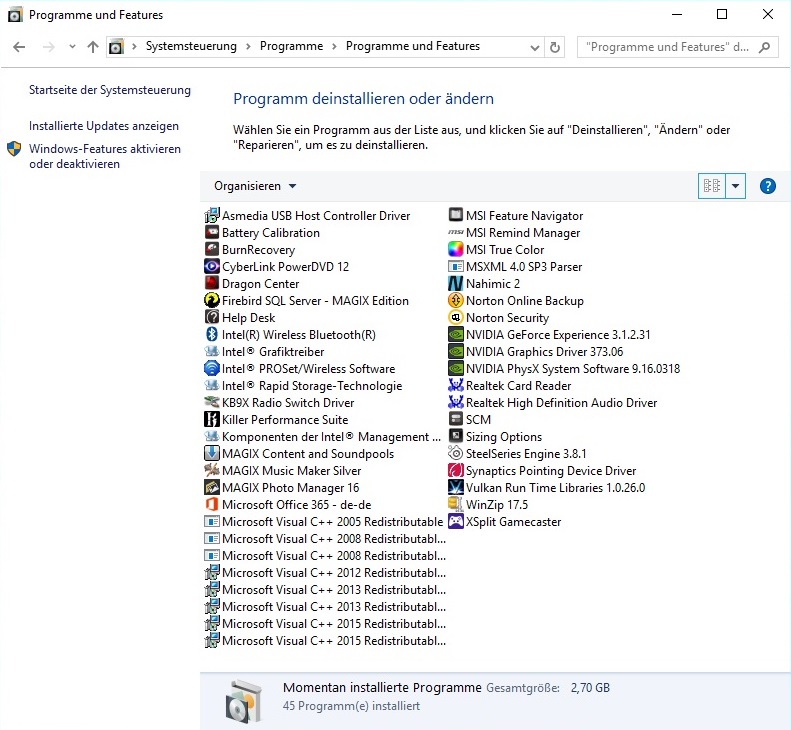Expand chevron after Programme breadcrumb

point(334,47)
